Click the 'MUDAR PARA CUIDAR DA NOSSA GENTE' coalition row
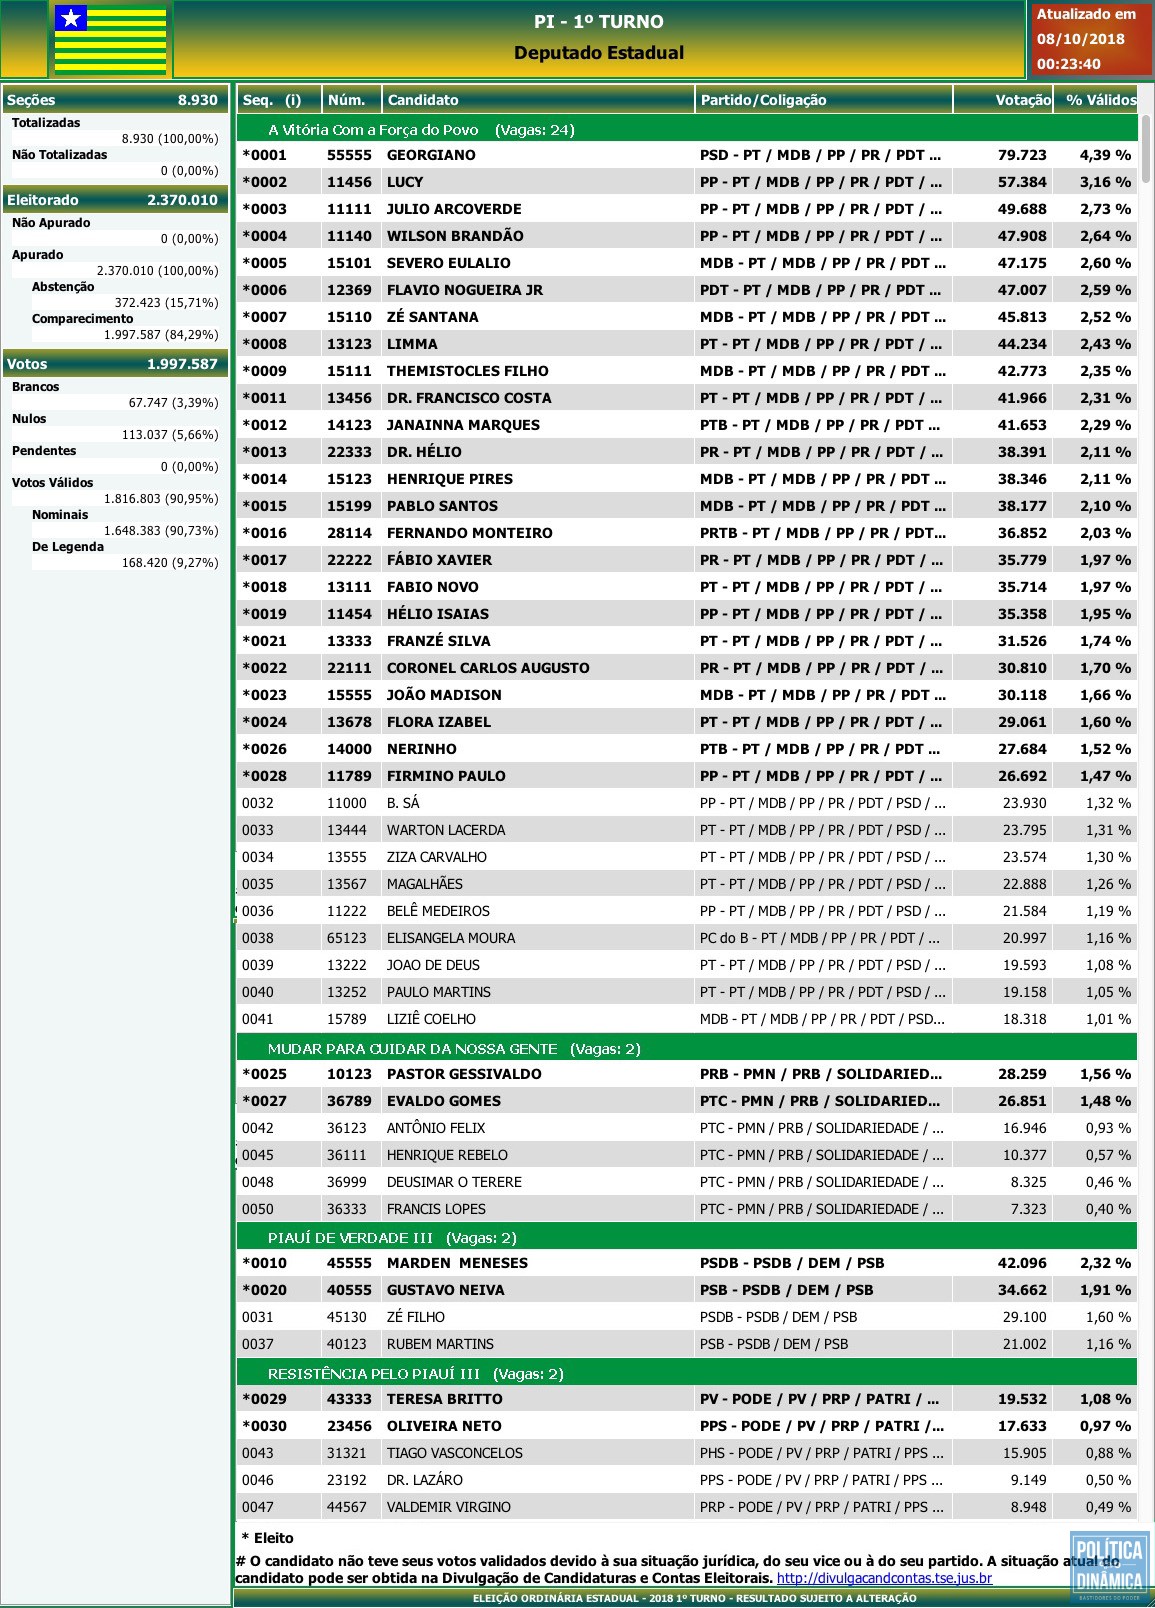1155x1608 pixels. [x=687, y=1049]
